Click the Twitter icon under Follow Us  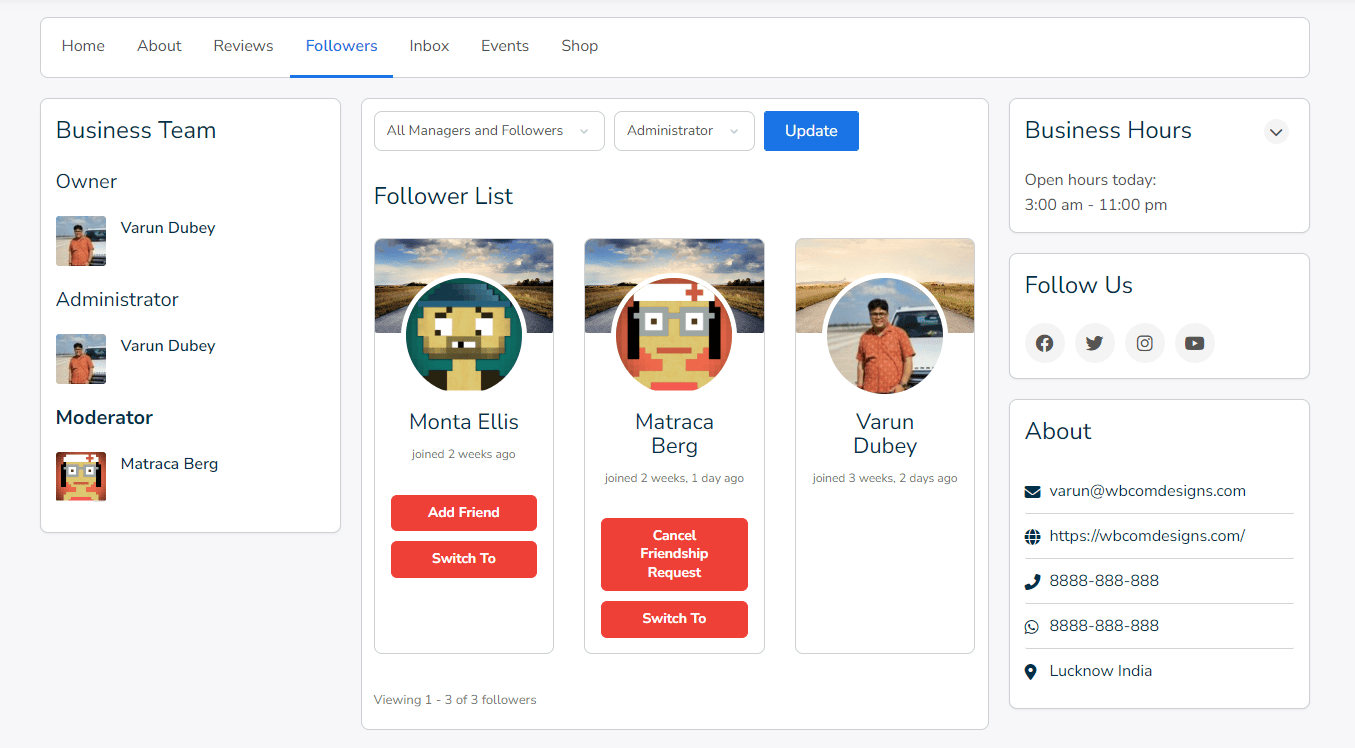pos(1094,343)
